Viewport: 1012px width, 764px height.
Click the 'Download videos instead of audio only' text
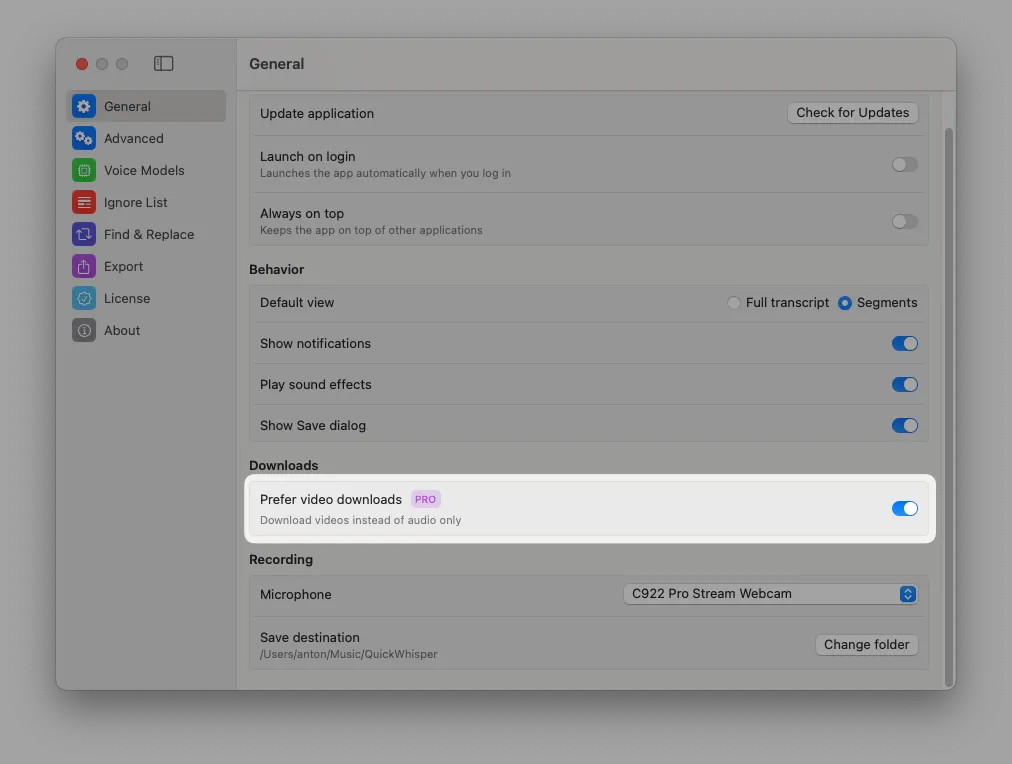pyautogui.click(x=360, y=520)
